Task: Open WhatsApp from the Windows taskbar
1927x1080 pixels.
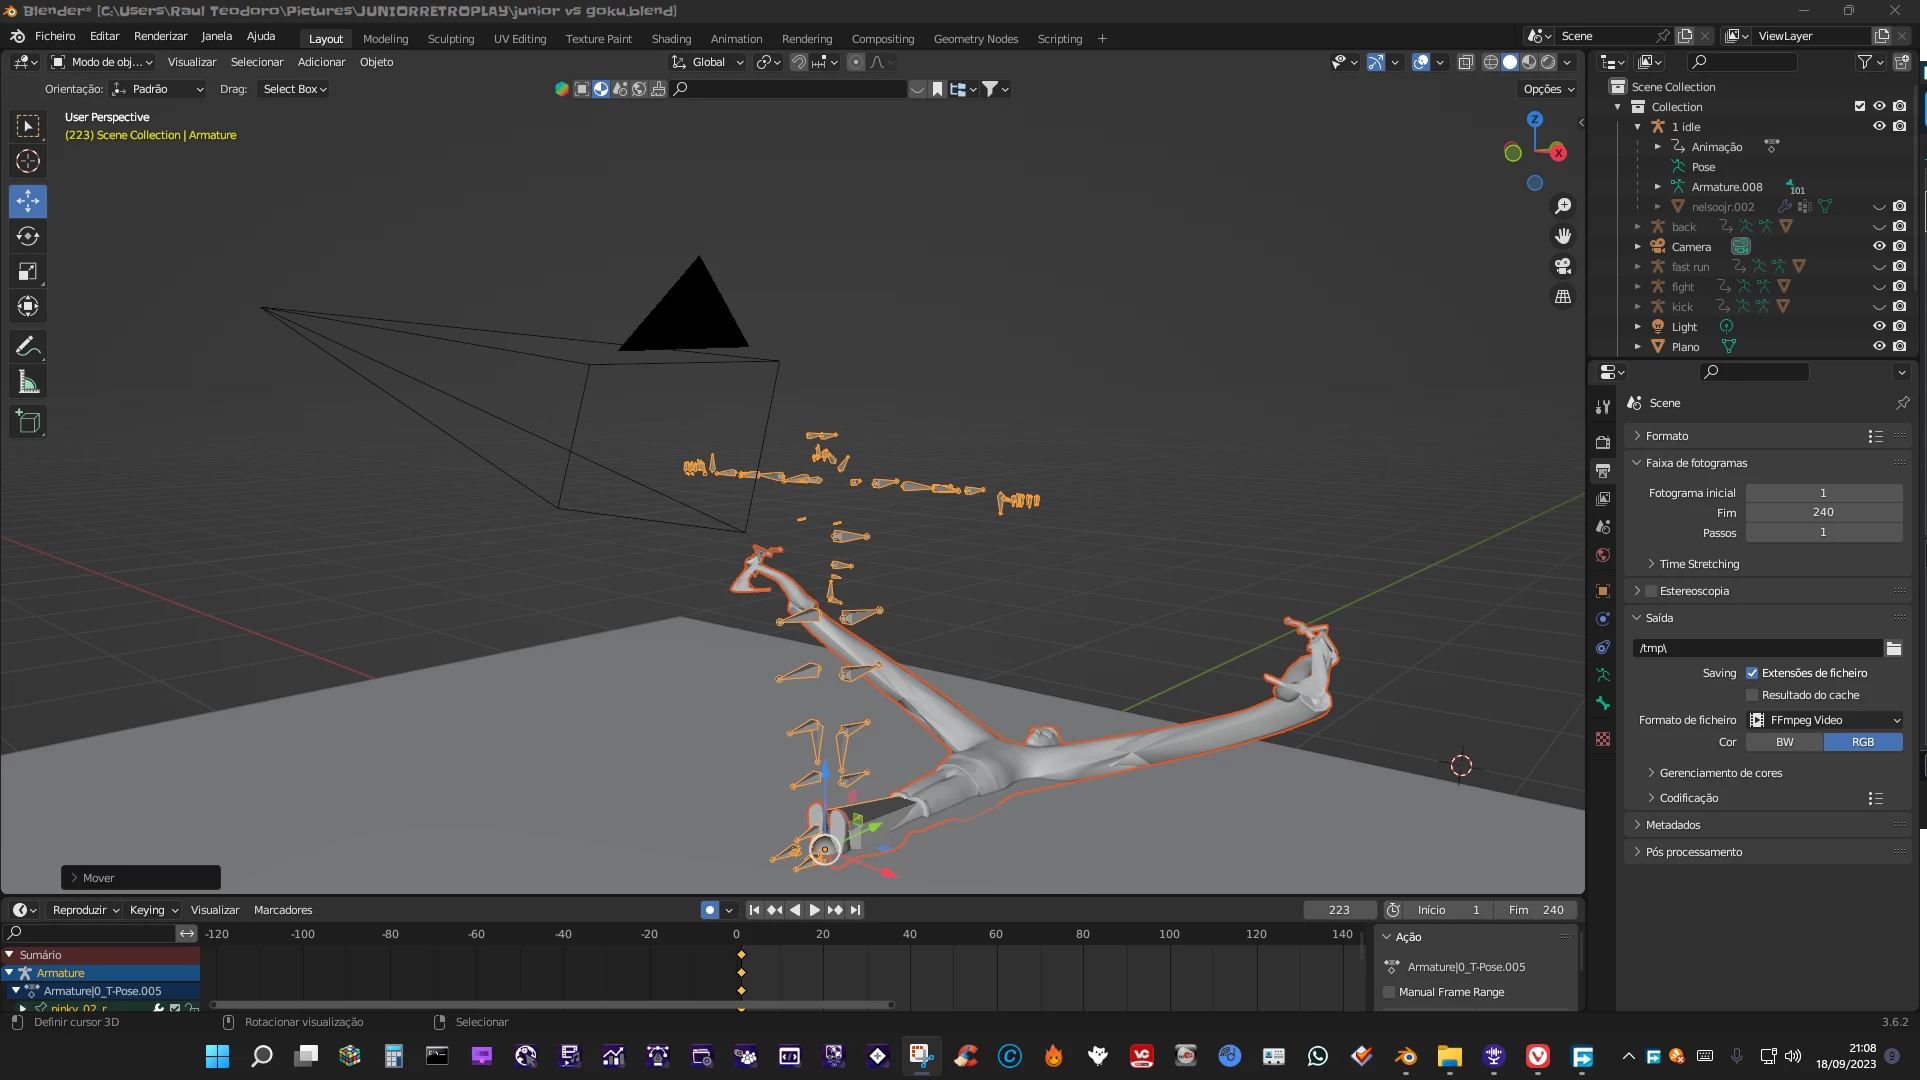Action: 1317,1056
